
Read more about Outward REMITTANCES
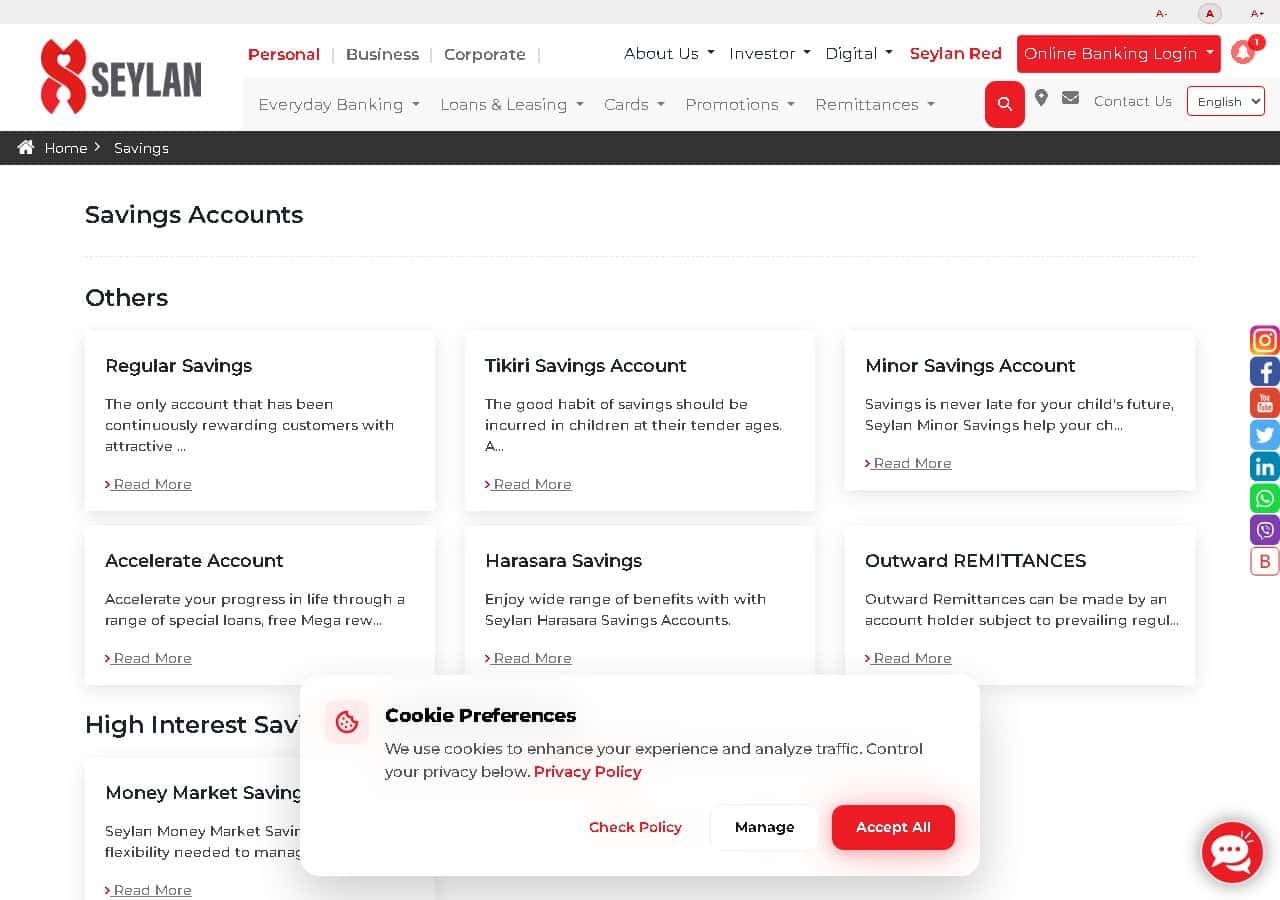(x=908, y=658)
